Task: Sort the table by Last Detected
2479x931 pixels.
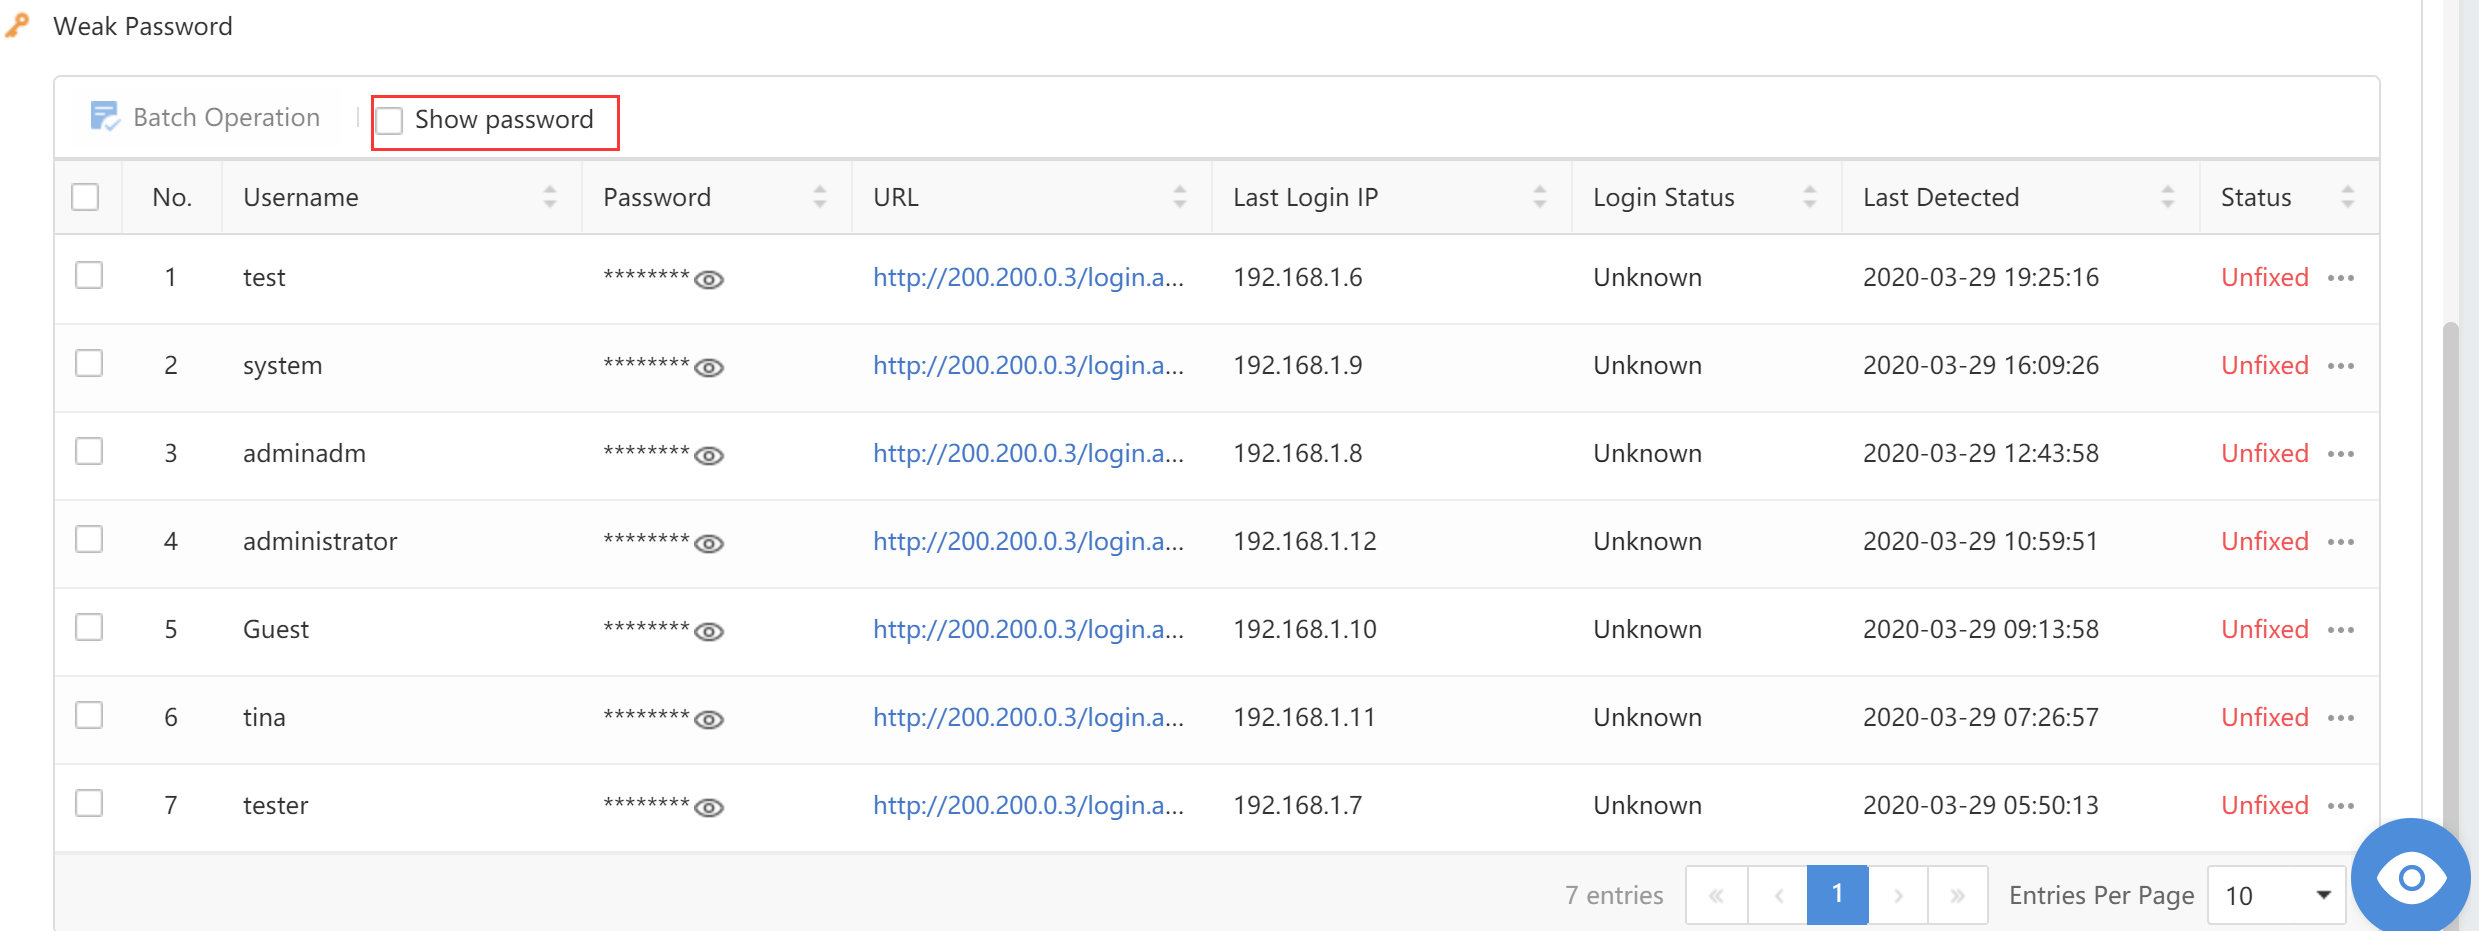Action: coord(2167,197)
